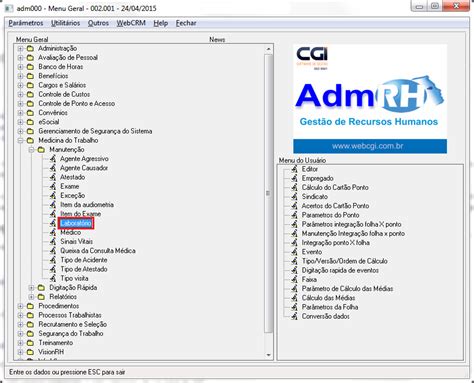Click the Tipo de Acidente icon
Screen dimensions: 474x383
[x=53, y=260]
